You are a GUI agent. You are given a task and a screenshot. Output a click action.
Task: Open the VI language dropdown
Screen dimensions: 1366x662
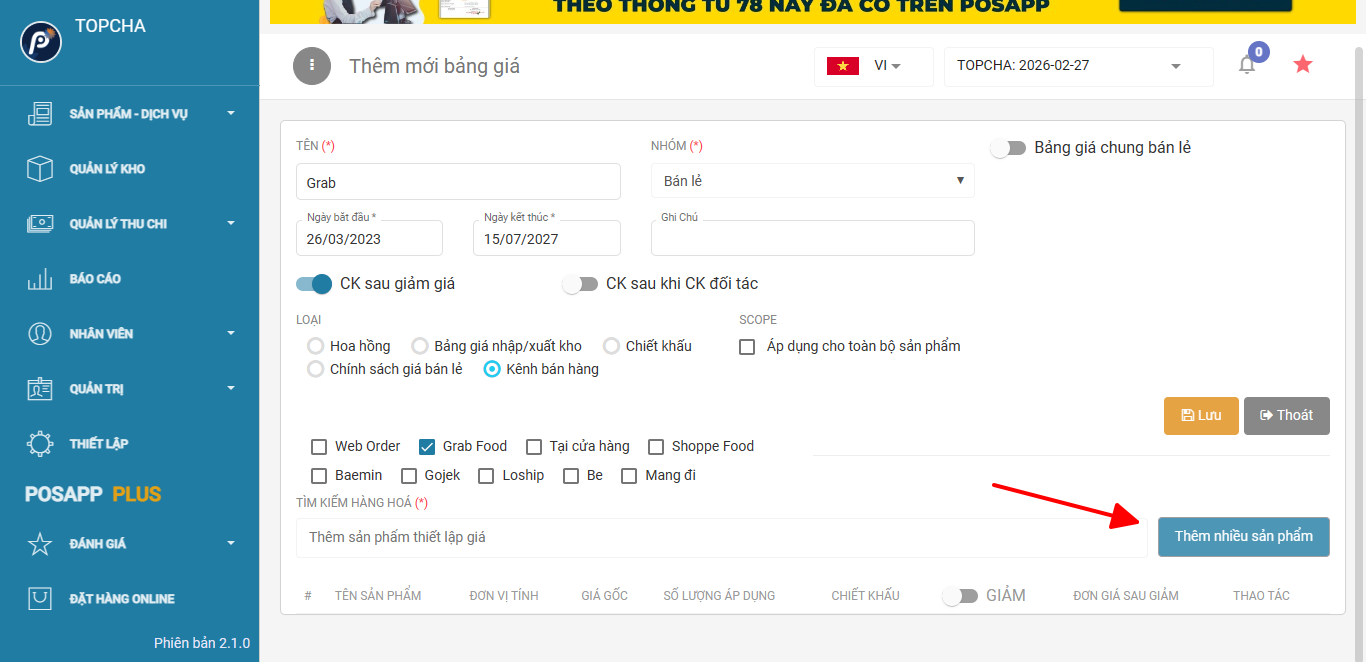(x=873, y=66)
